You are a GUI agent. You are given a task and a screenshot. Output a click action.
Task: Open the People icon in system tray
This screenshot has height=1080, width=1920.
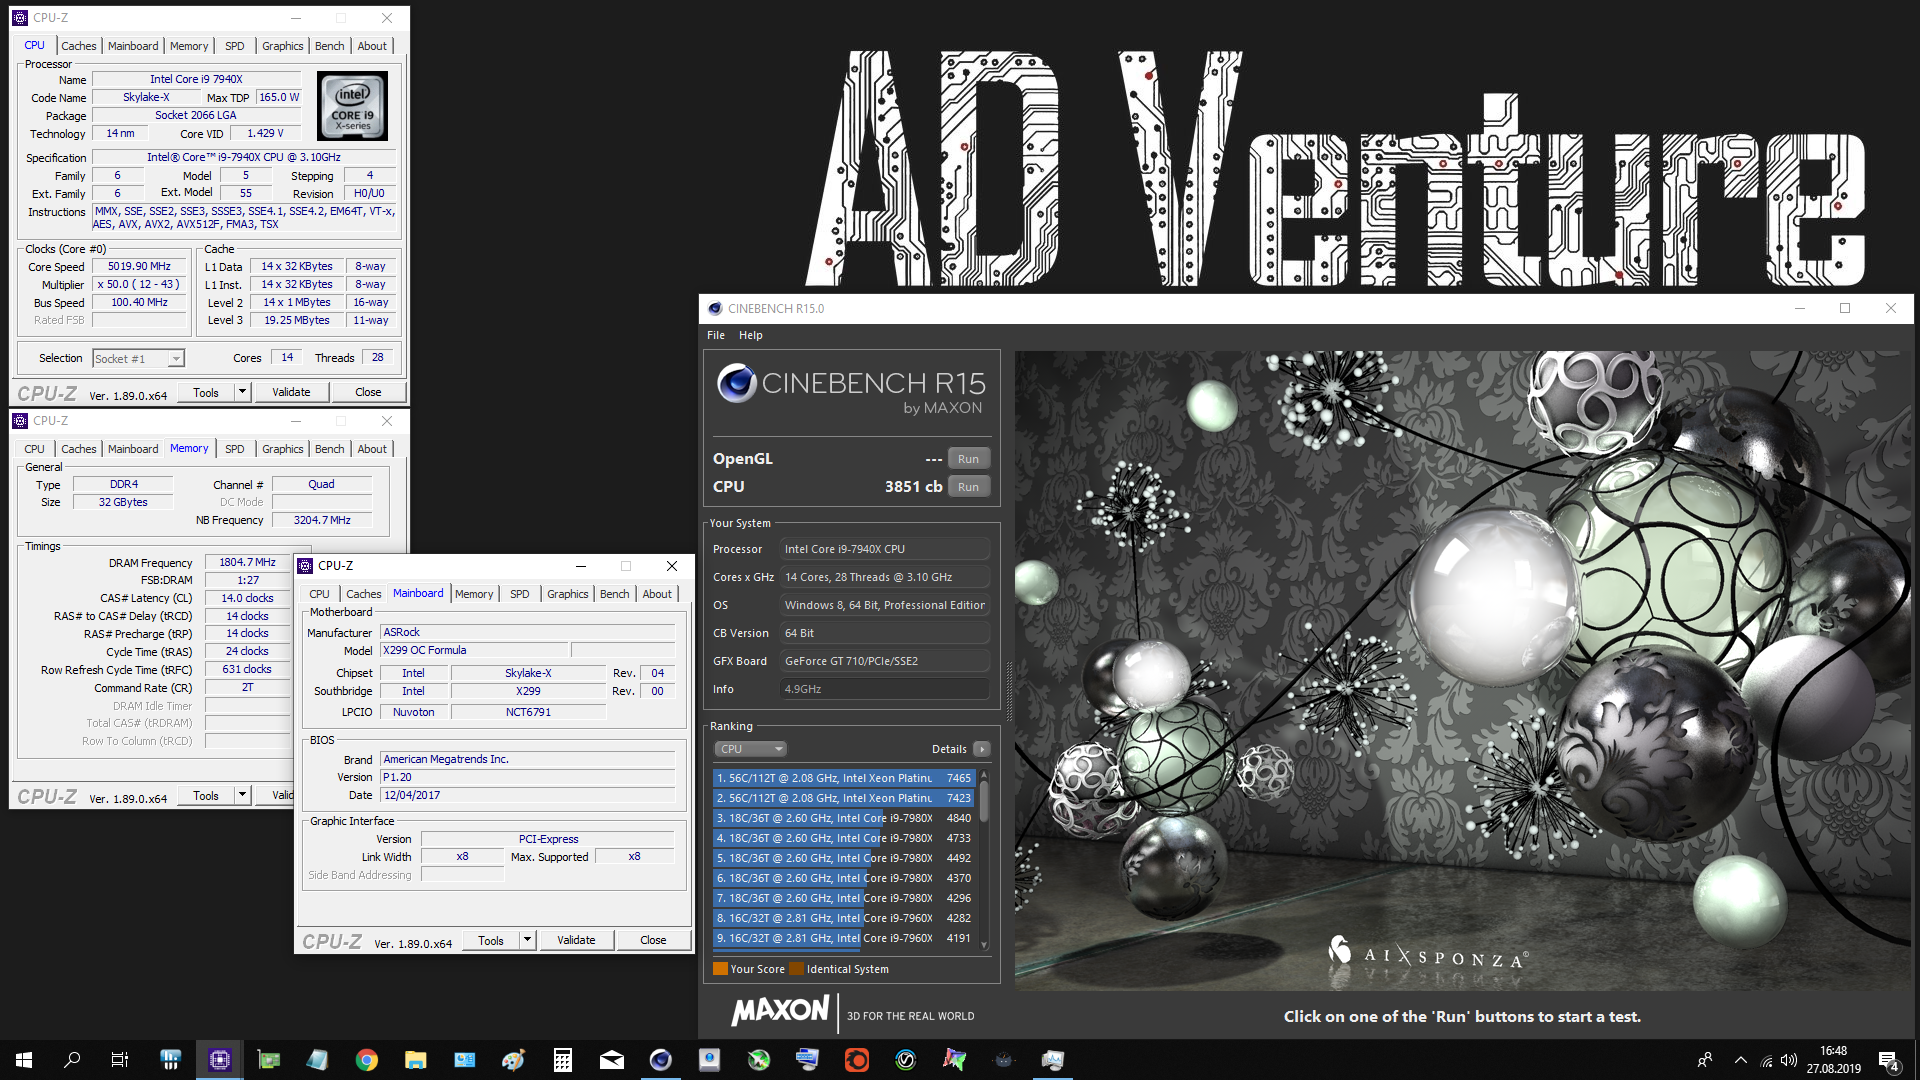pos(1705,1060)
